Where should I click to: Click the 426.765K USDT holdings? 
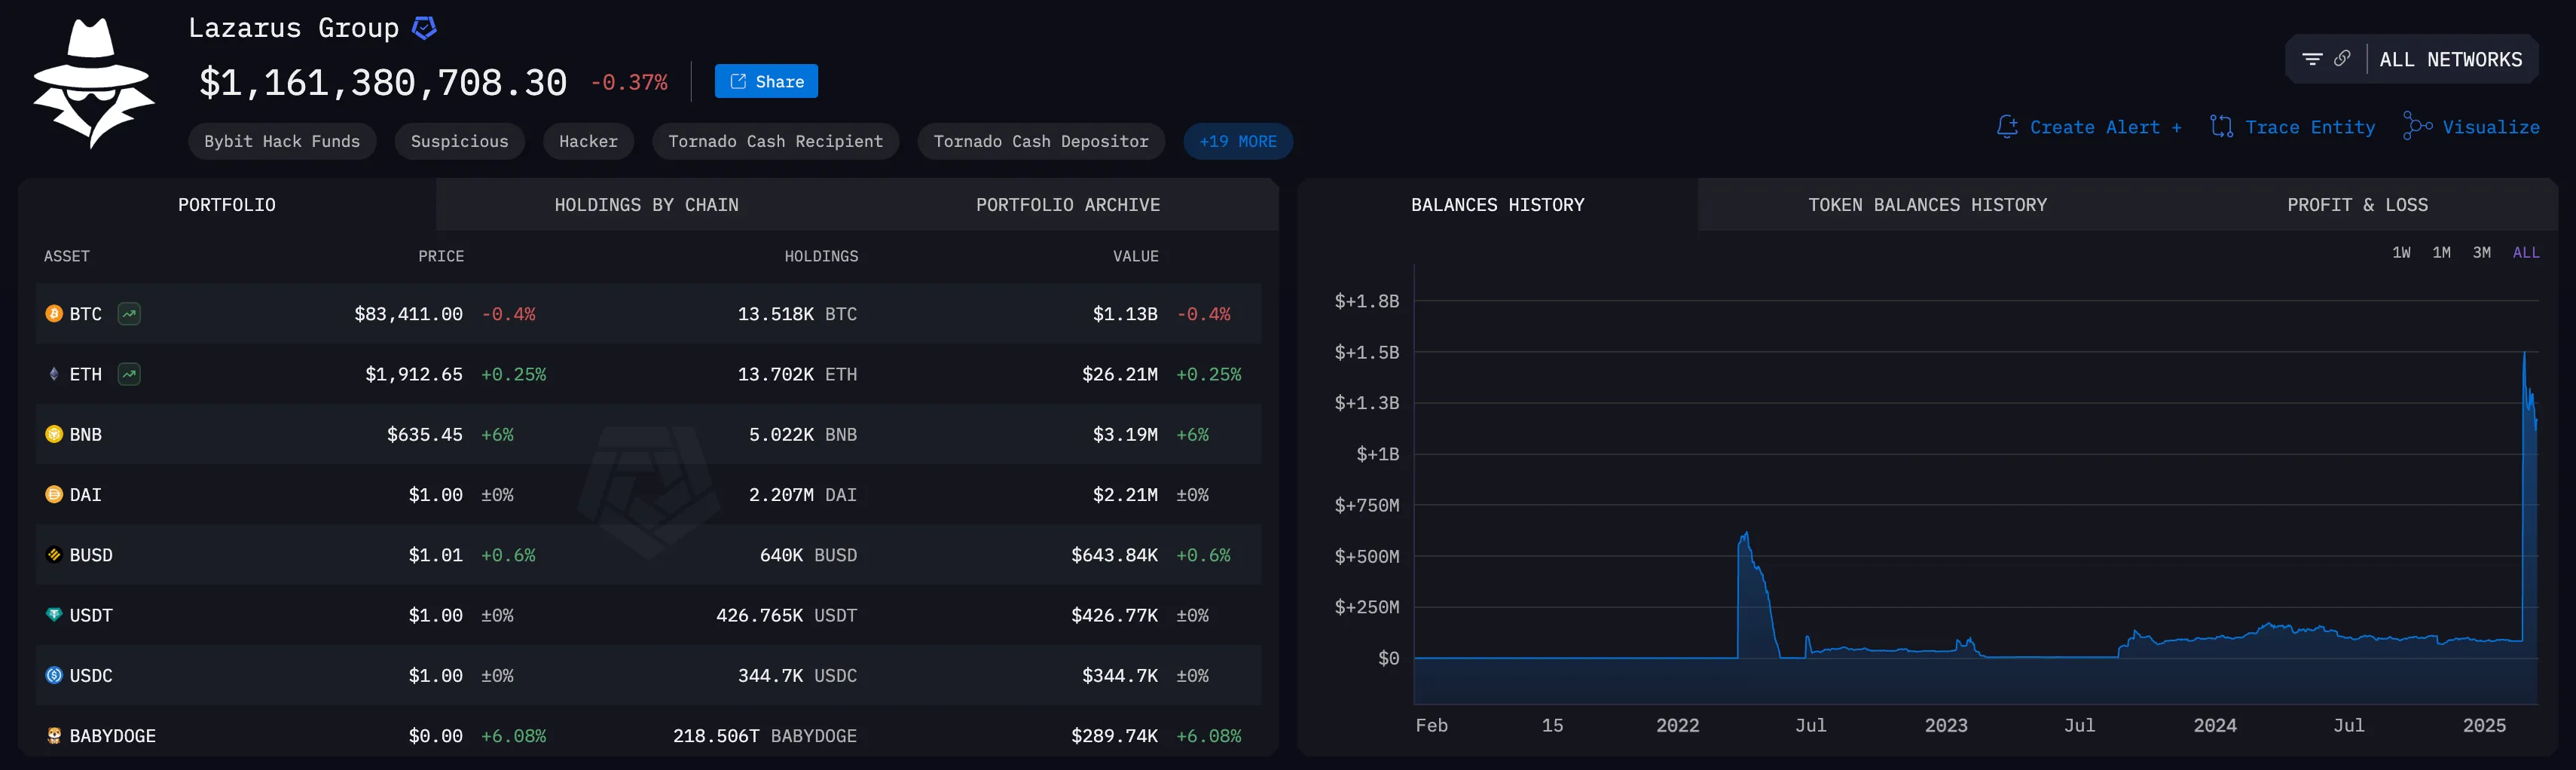tap(786, 614)
